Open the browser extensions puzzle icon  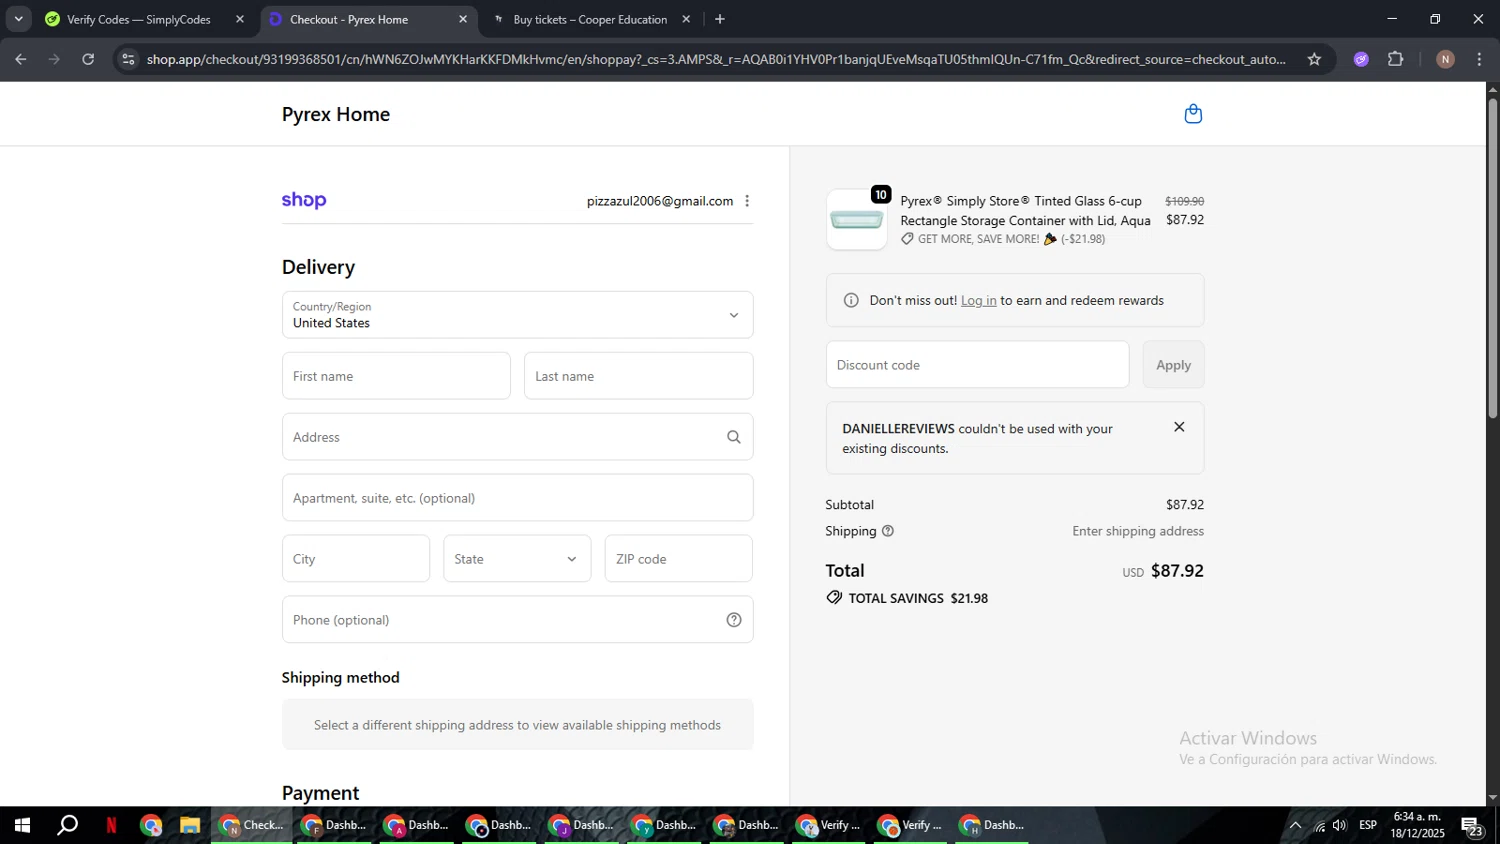(1396, 59)
